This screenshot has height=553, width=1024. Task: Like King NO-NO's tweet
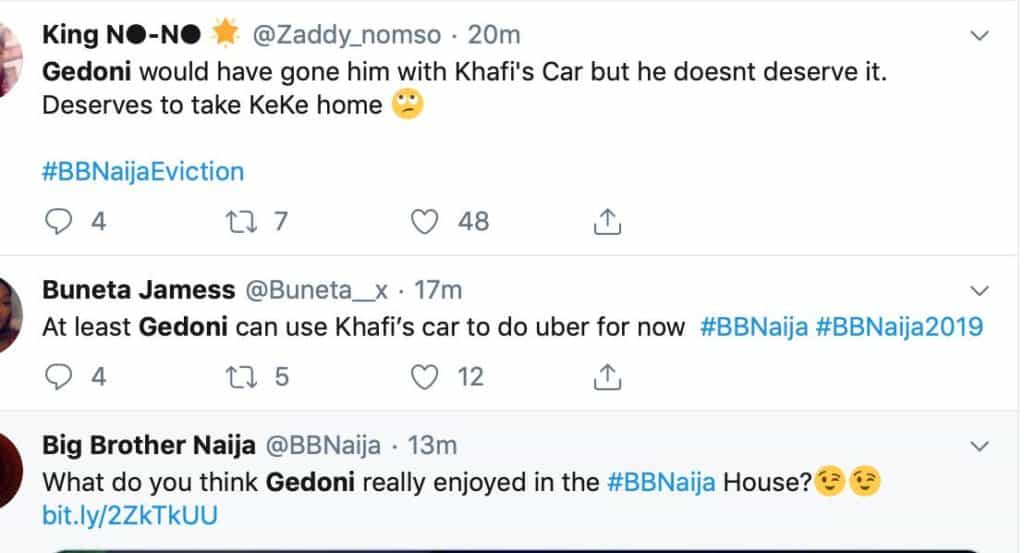pos(426,221)
